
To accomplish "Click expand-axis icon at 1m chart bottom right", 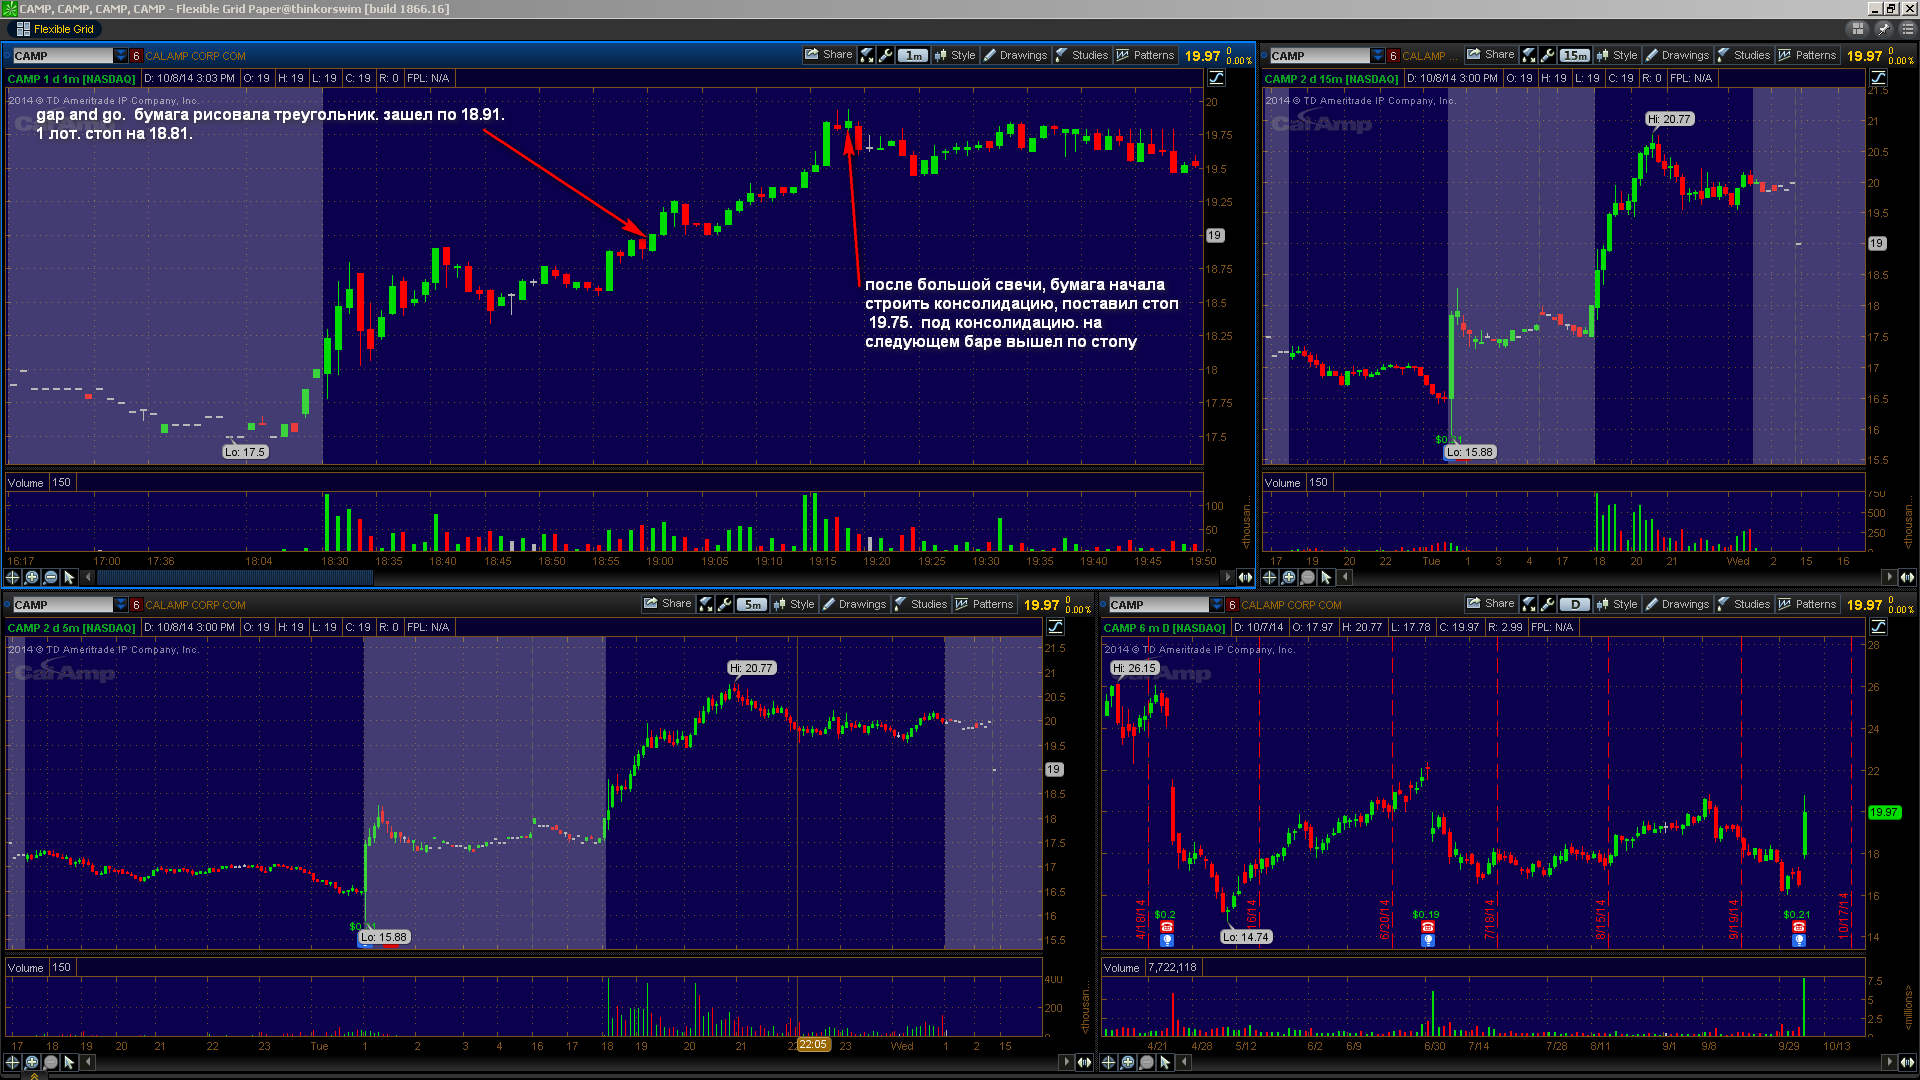I will (1245, 577).
